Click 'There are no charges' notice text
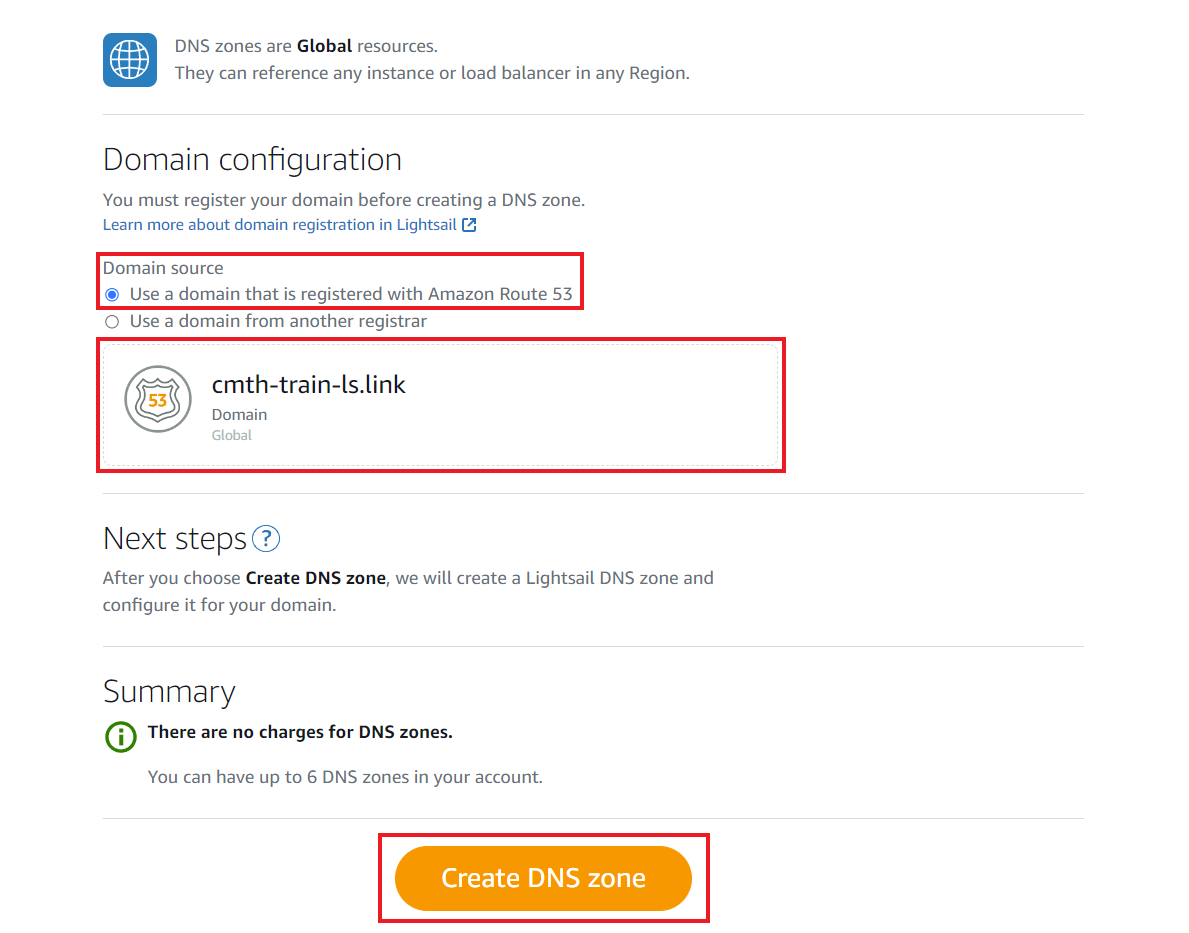Image resolution: width=1189 pixels, height=933 pixels. tap(300, 732)
